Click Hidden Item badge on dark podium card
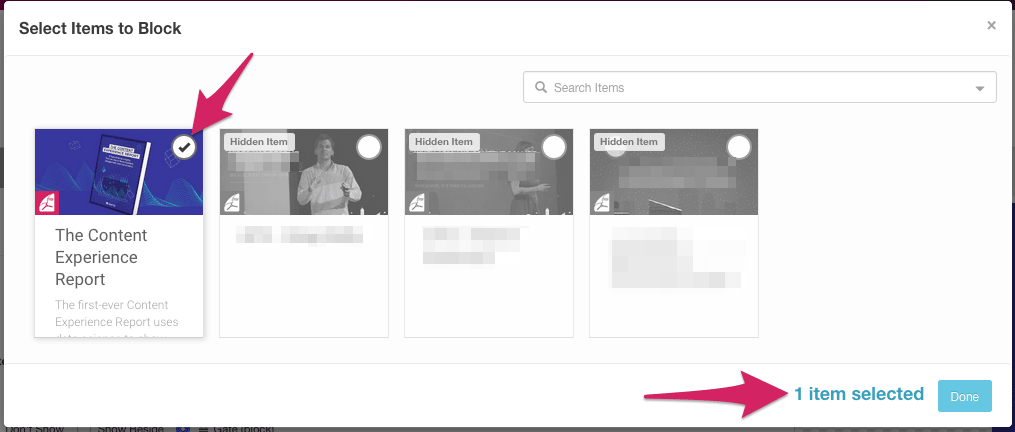This screenshot has height=432, width=1015. 629,142
